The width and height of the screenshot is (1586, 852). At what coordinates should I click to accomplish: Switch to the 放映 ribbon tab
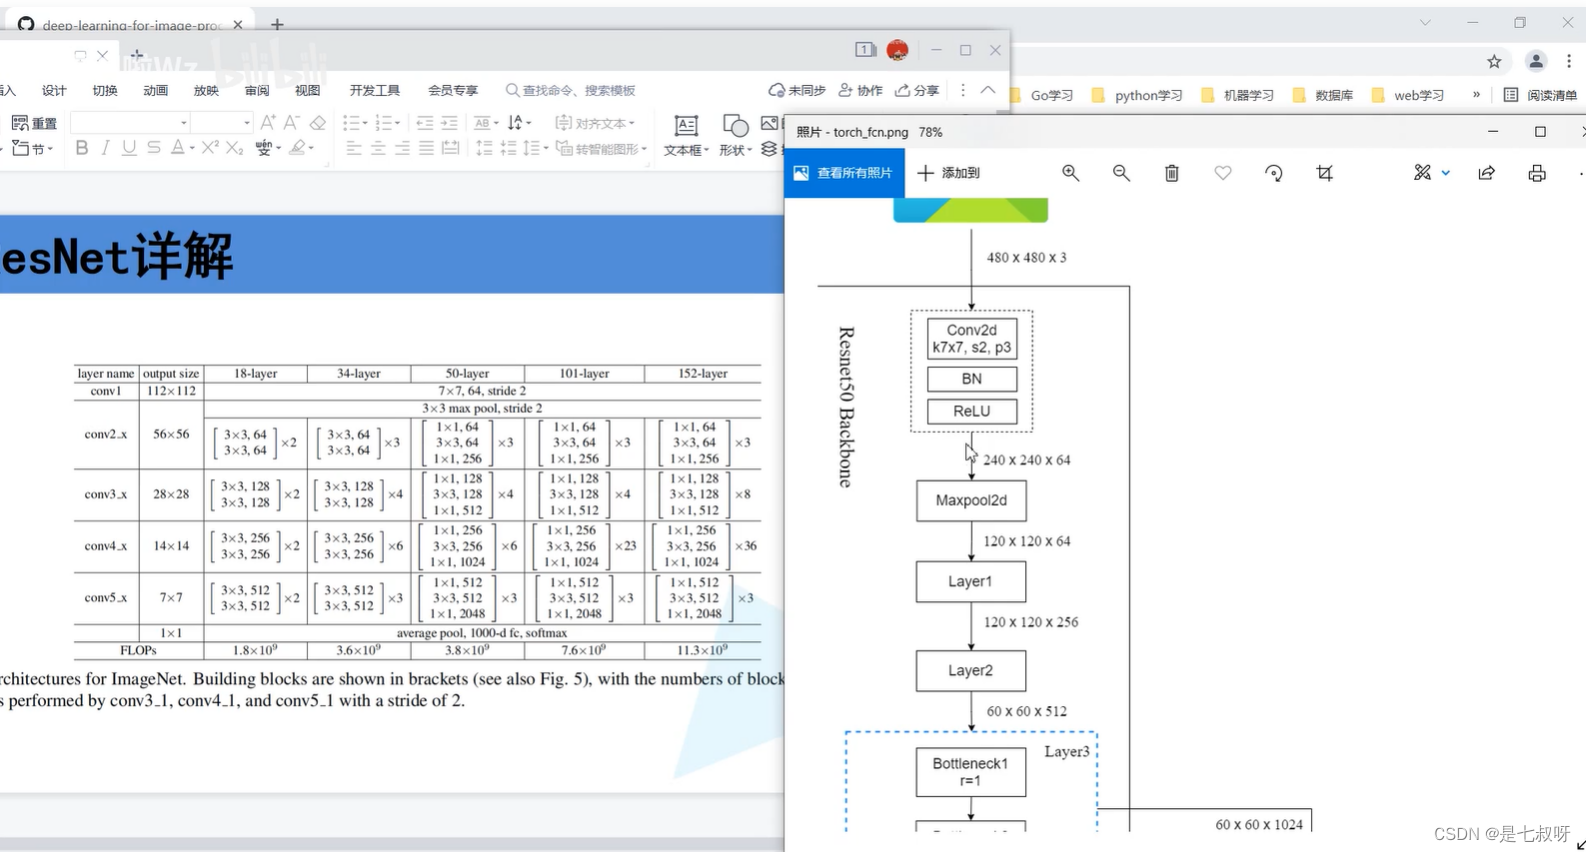tap(206, 90)
